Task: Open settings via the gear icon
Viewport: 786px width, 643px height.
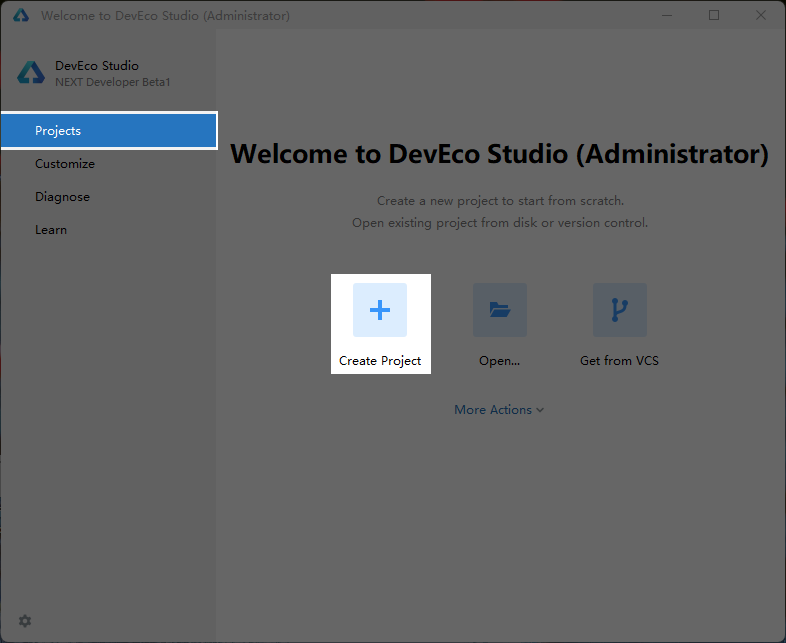Action: click(x=25, y=621)
